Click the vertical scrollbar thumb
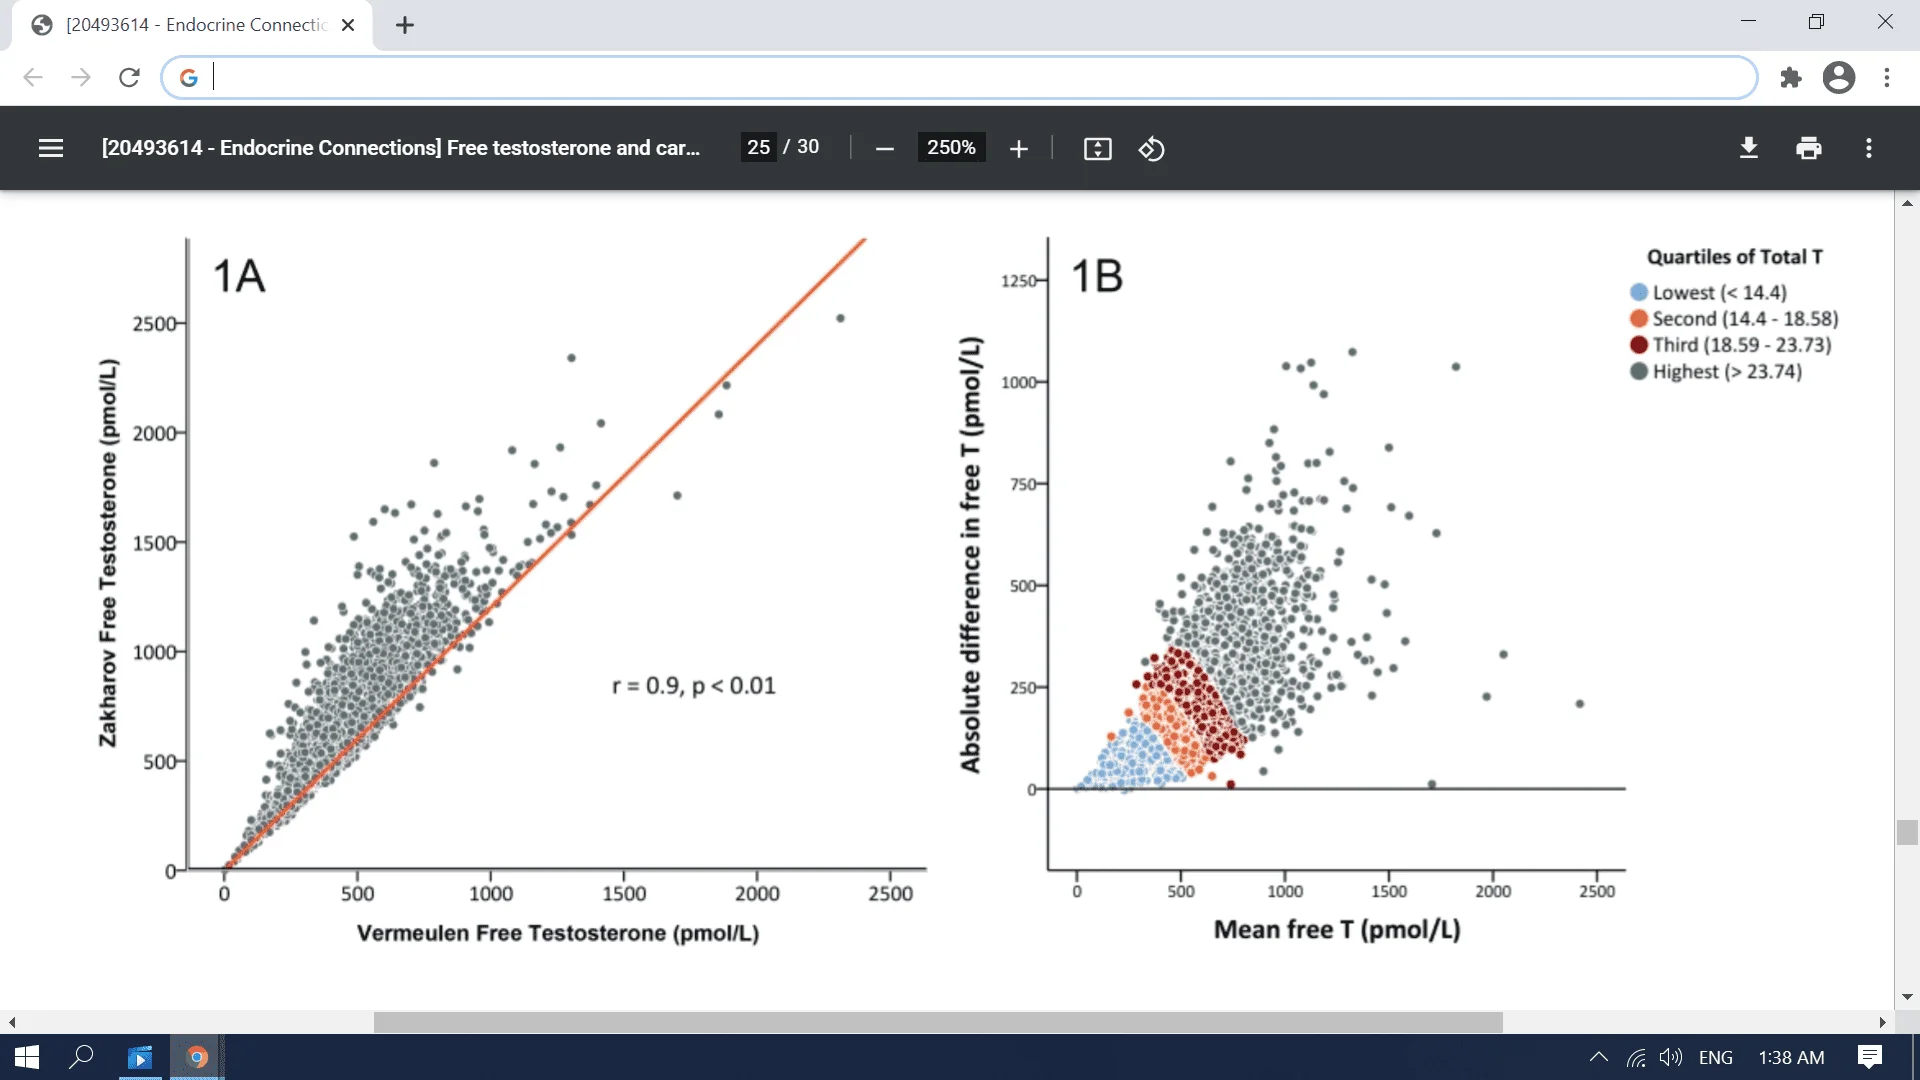 click(x=1907, y=832)
